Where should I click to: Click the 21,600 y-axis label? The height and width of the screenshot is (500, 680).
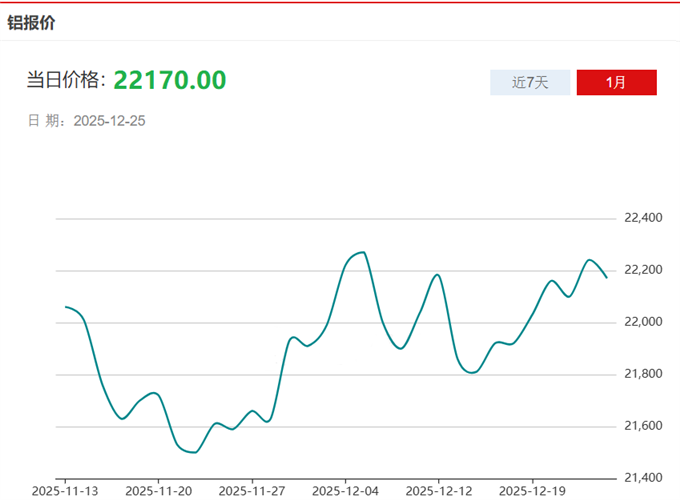643,426
